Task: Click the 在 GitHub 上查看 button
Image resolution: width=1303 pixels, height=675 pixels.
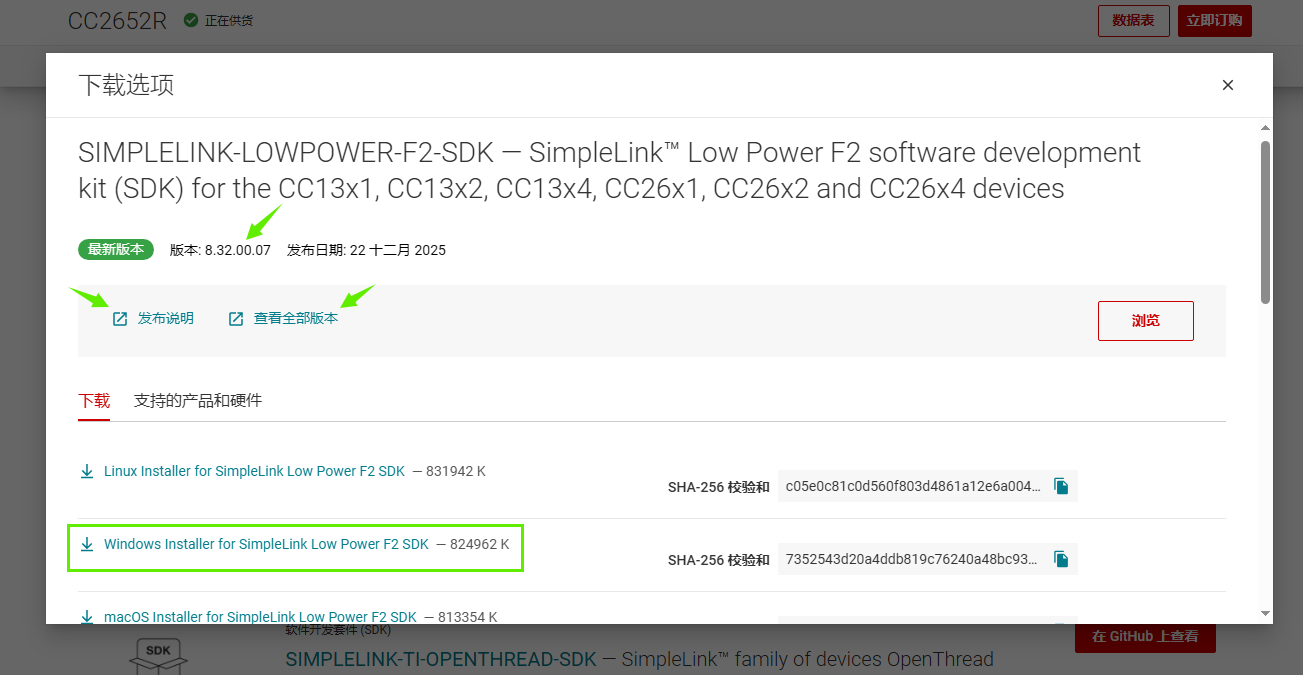Action: click(x=1145, y=637)
